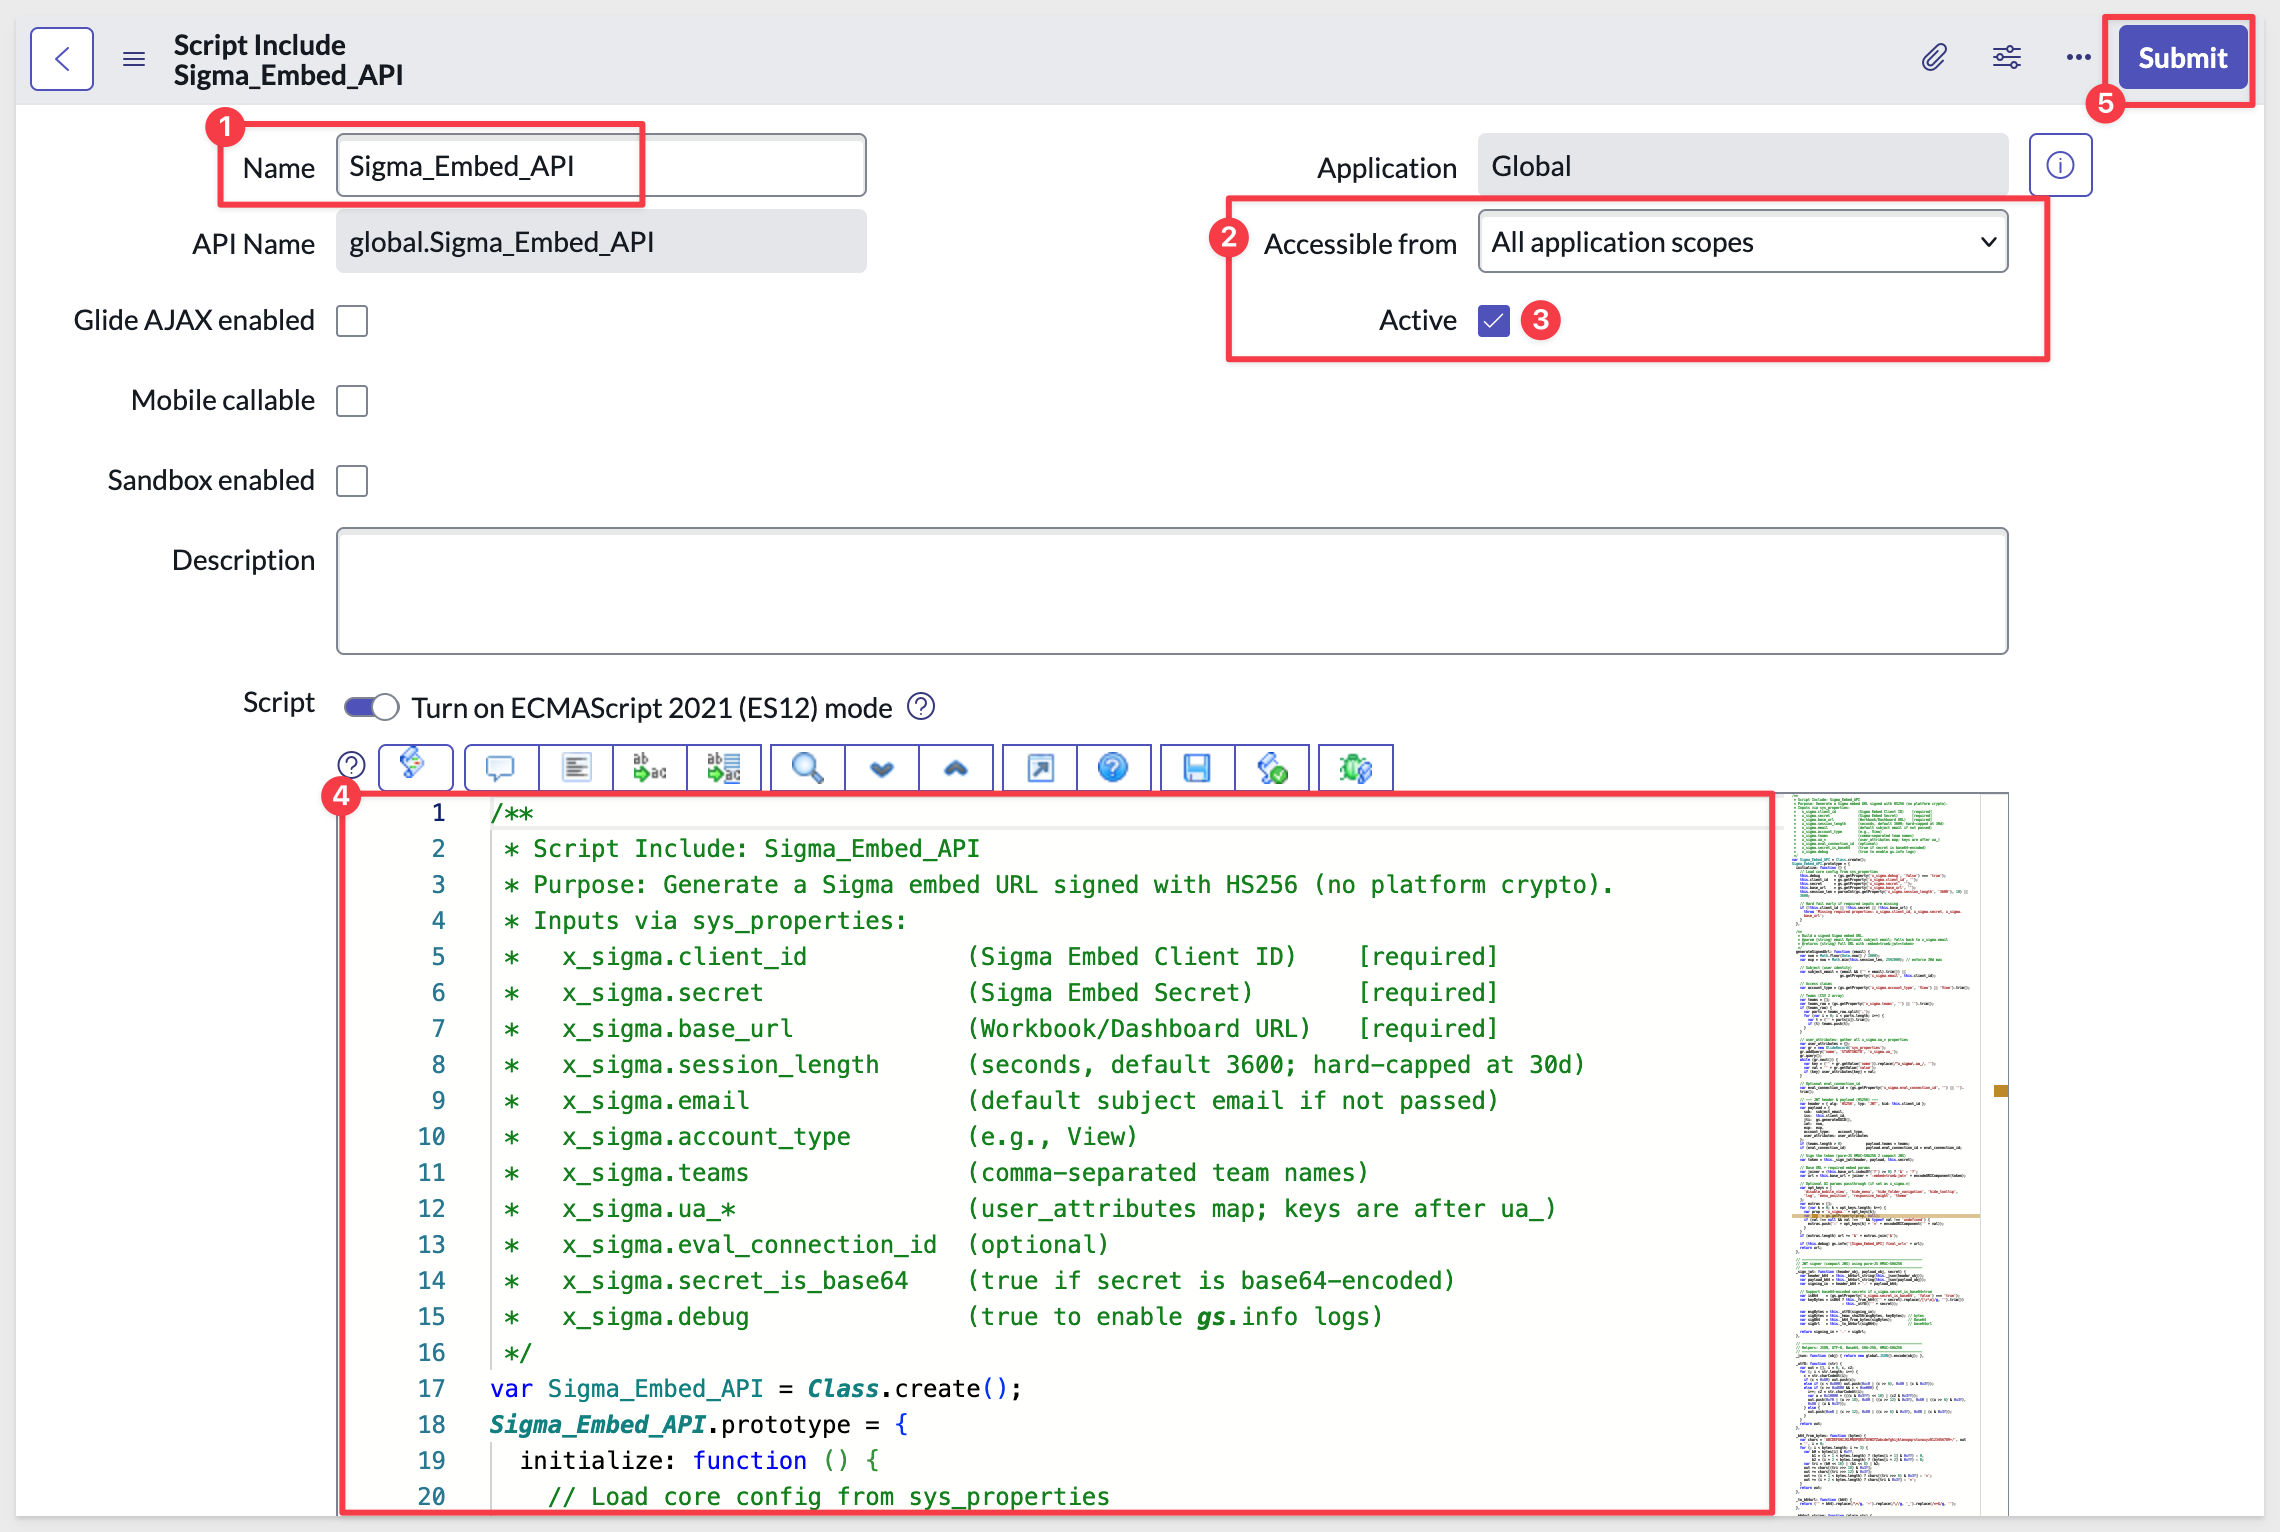Click the 'x_sigma.session_length' comment line

1045,1065
